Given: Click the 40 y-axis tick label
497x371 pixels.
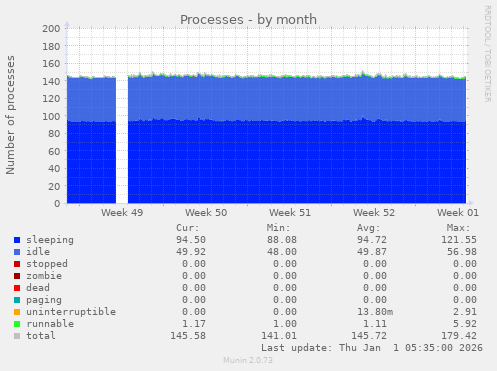Looking at the screenshot, I should [x=54, y=169].
